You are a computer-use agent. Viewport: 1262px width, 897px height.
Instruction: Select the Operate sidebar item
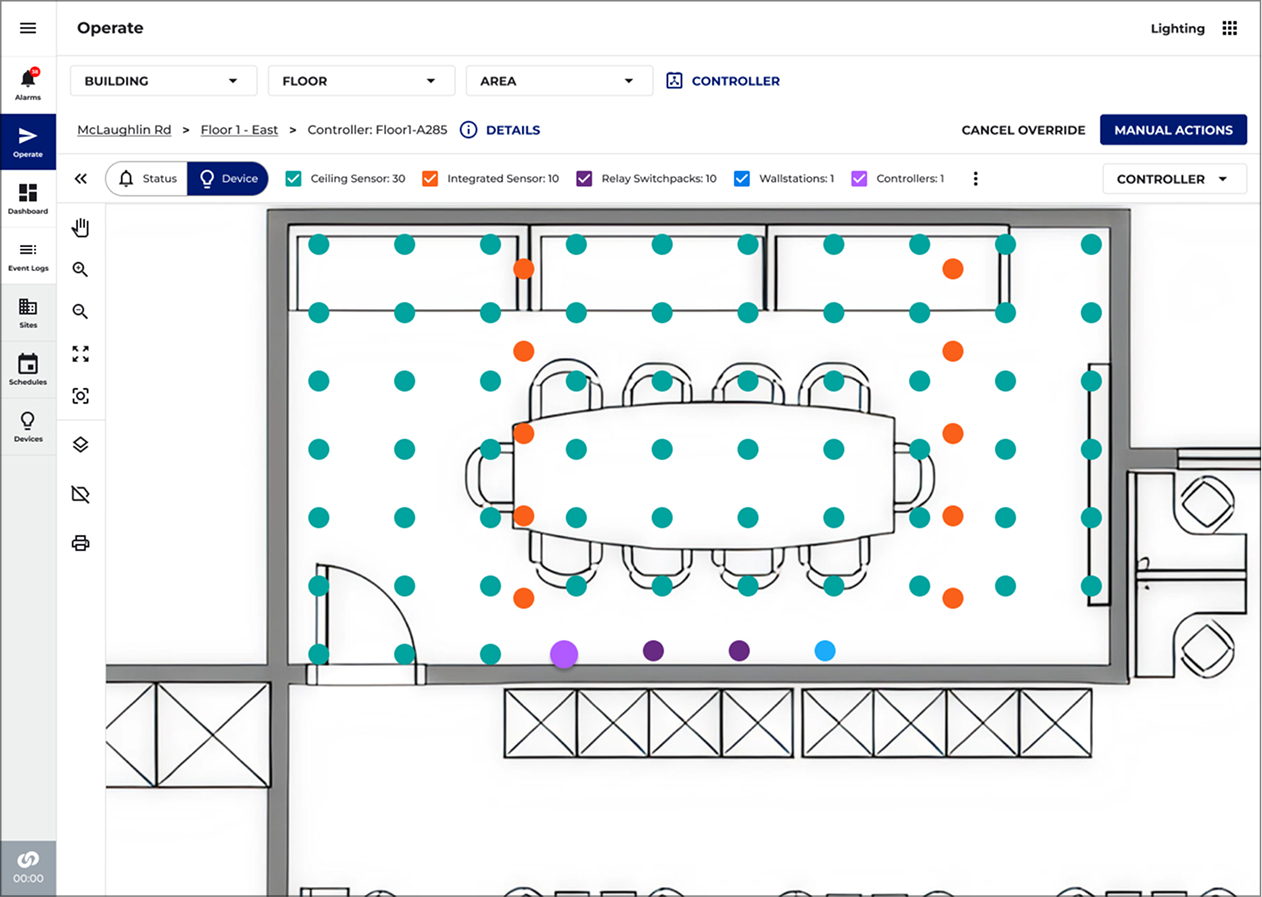click(28, 142)
